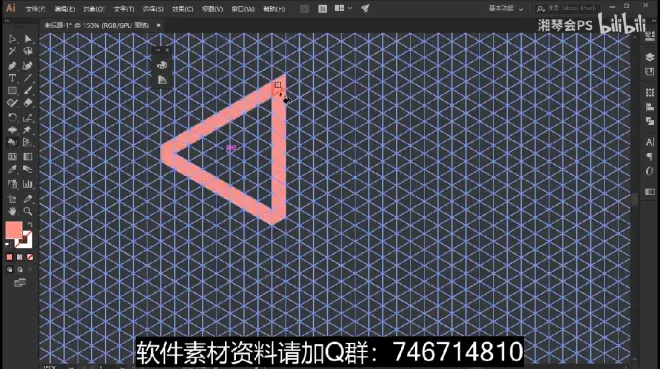Select the Eraser tool

click(28, 103)
